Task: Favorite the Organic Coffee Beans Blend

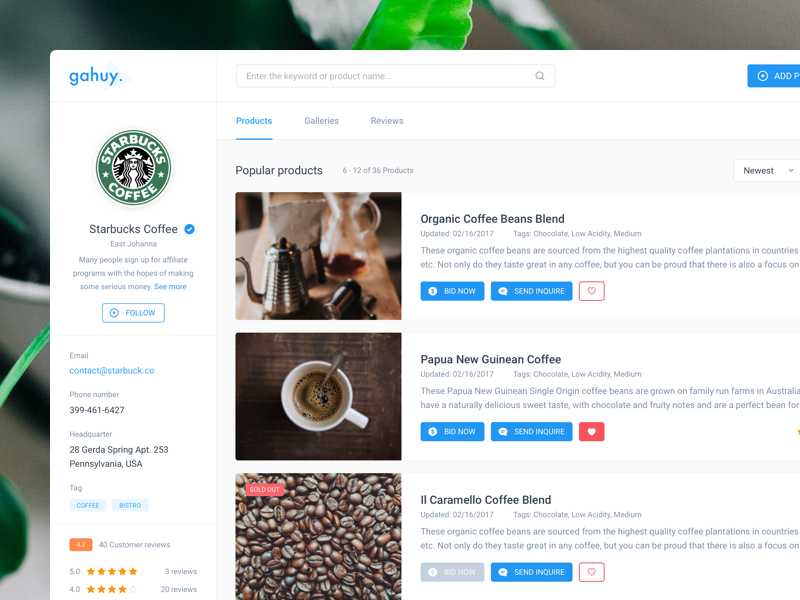Action: coord(591,291)
